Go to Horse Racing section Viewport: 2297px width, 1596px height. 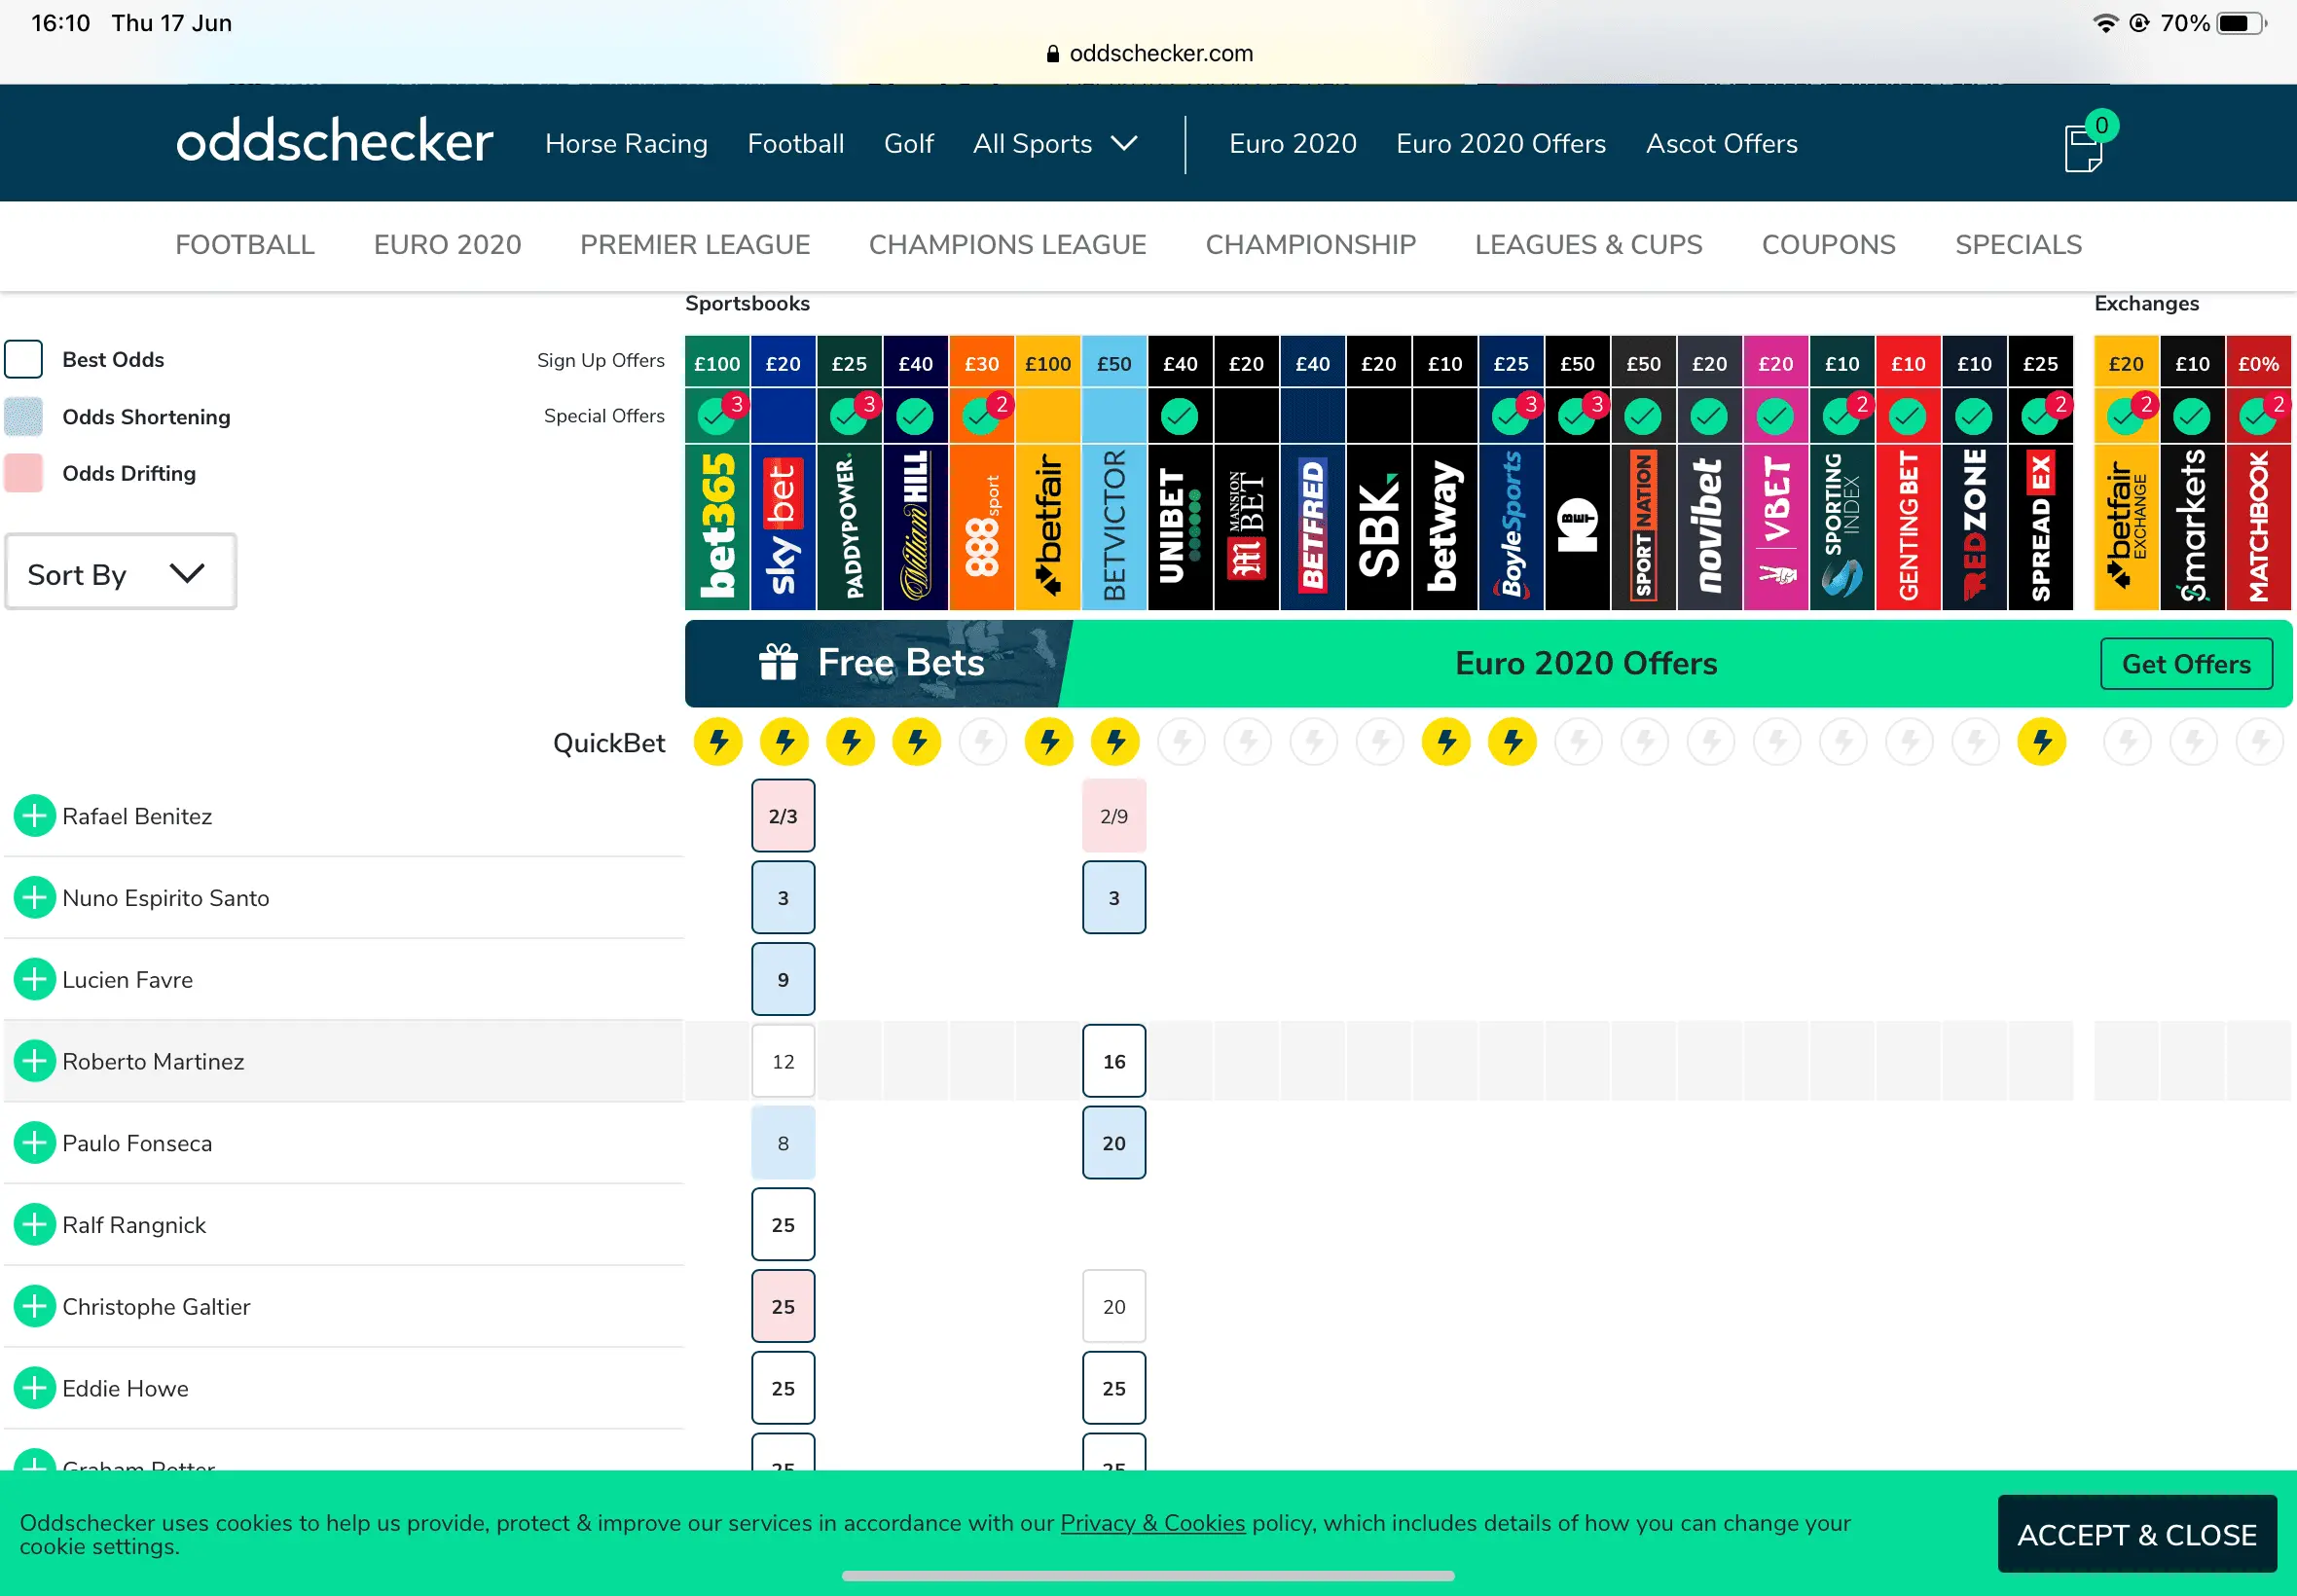(626, 144)
